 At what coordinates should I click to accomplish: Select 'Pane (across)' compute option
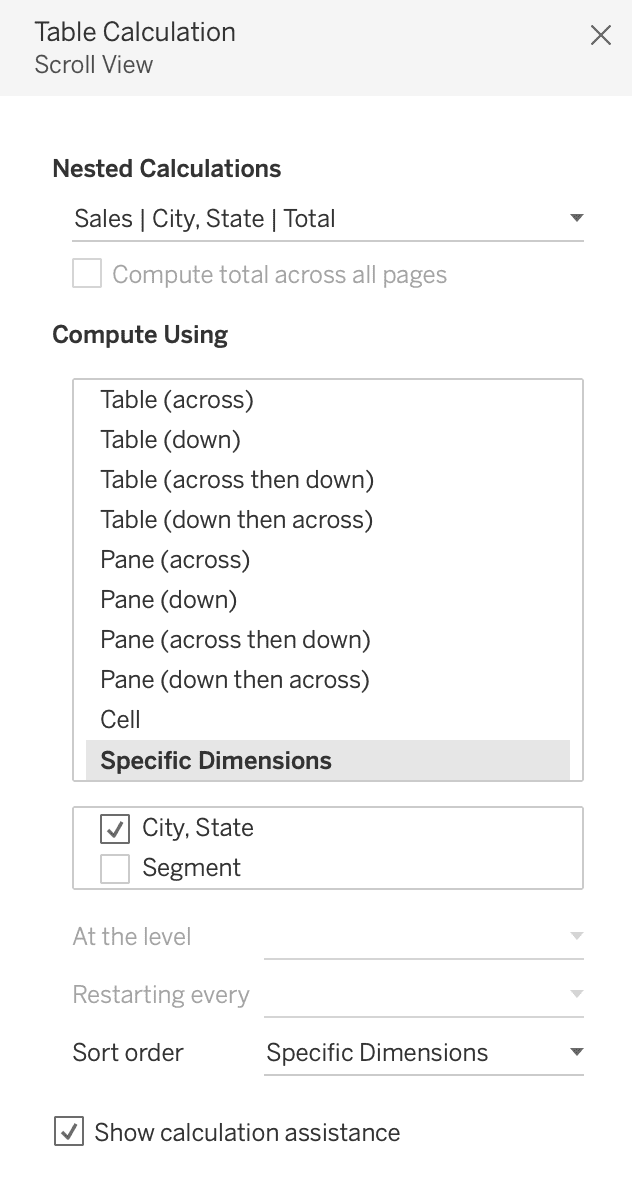tap(172, 559)
